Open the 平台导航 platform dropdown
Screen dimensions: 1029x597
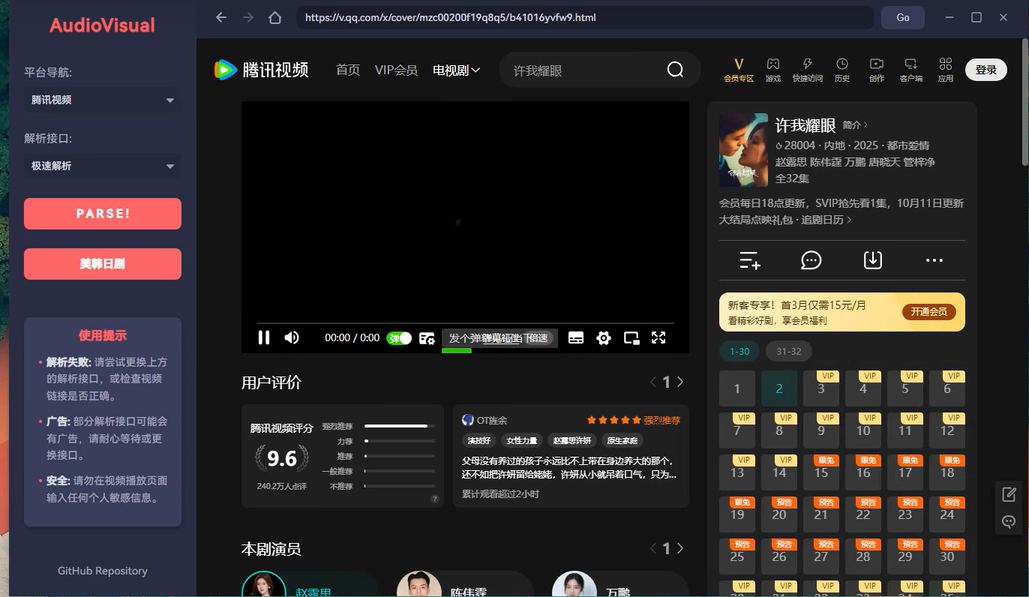coord(102,100)
